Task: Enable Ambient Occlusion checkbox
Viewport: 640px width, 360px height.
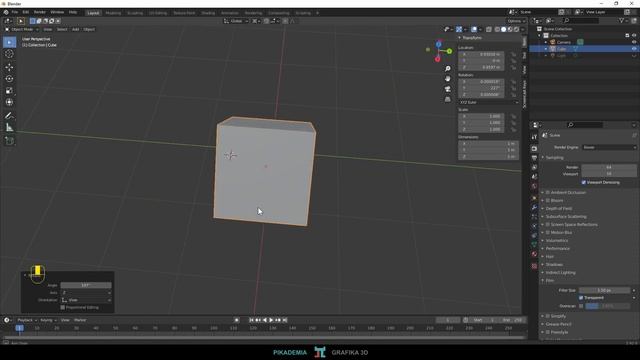Action: 548,192
